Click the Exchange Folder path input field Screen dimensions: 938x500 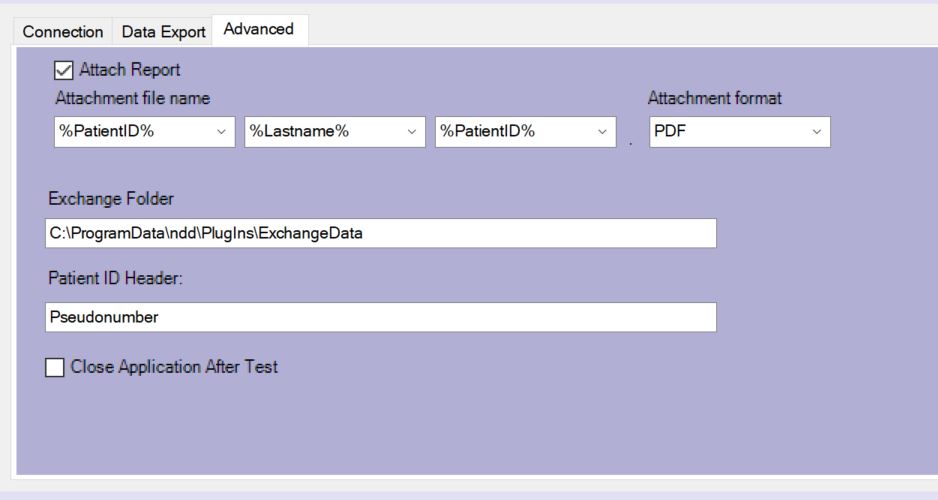tap(380, 233)
